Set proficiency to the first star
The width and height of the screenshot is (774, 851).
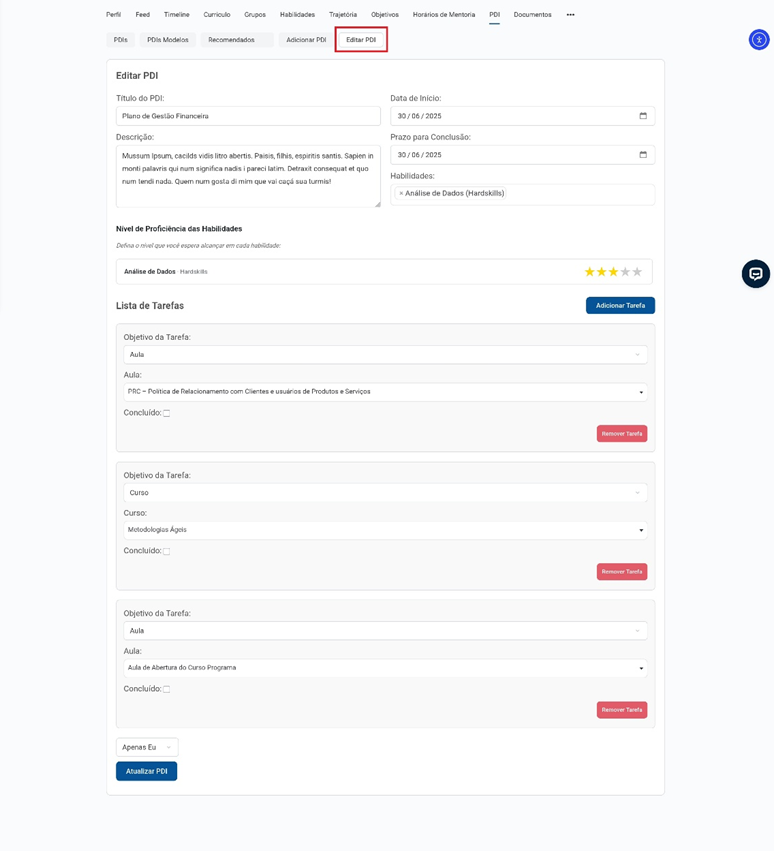point(590,272)
